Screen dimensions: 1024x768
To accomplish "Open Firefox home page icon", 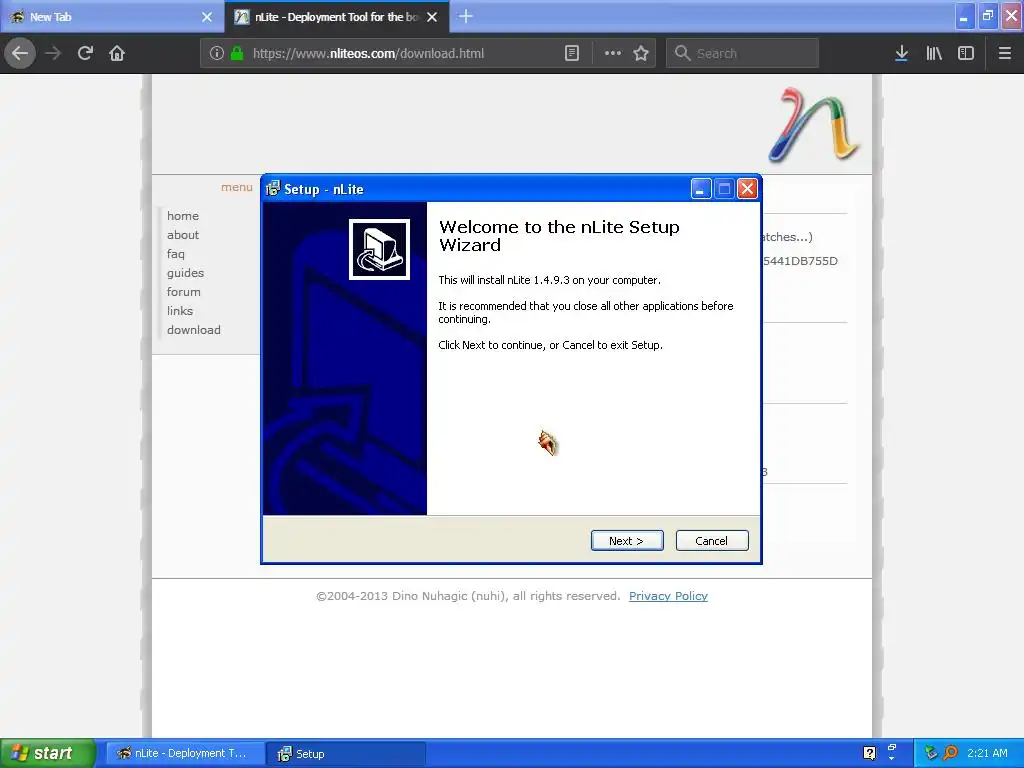I will pyautogui.click(x=117, y=54).
